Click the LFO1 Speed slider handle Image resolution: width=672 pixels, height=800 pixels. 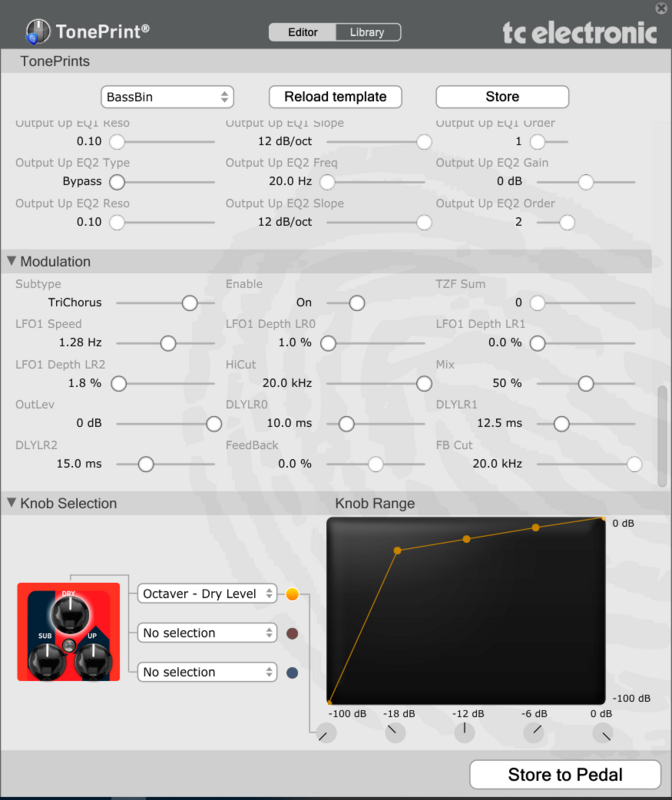pos(168,343)
